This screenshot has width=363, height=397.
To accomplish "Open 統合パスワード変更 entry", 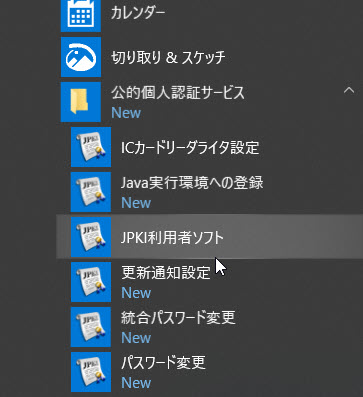I will 178,318.
